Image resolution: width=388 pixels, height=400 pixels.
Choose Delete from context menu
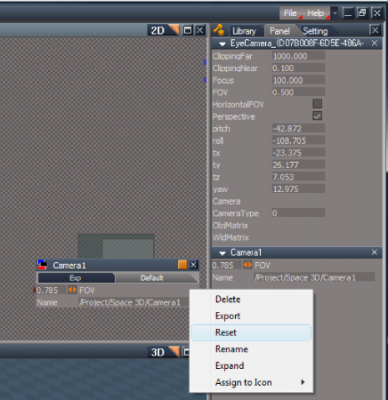(251, 299)
